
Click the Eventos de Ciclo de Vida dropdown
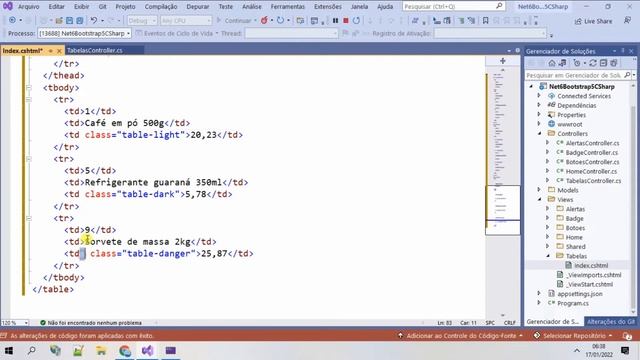click(177, 33)
